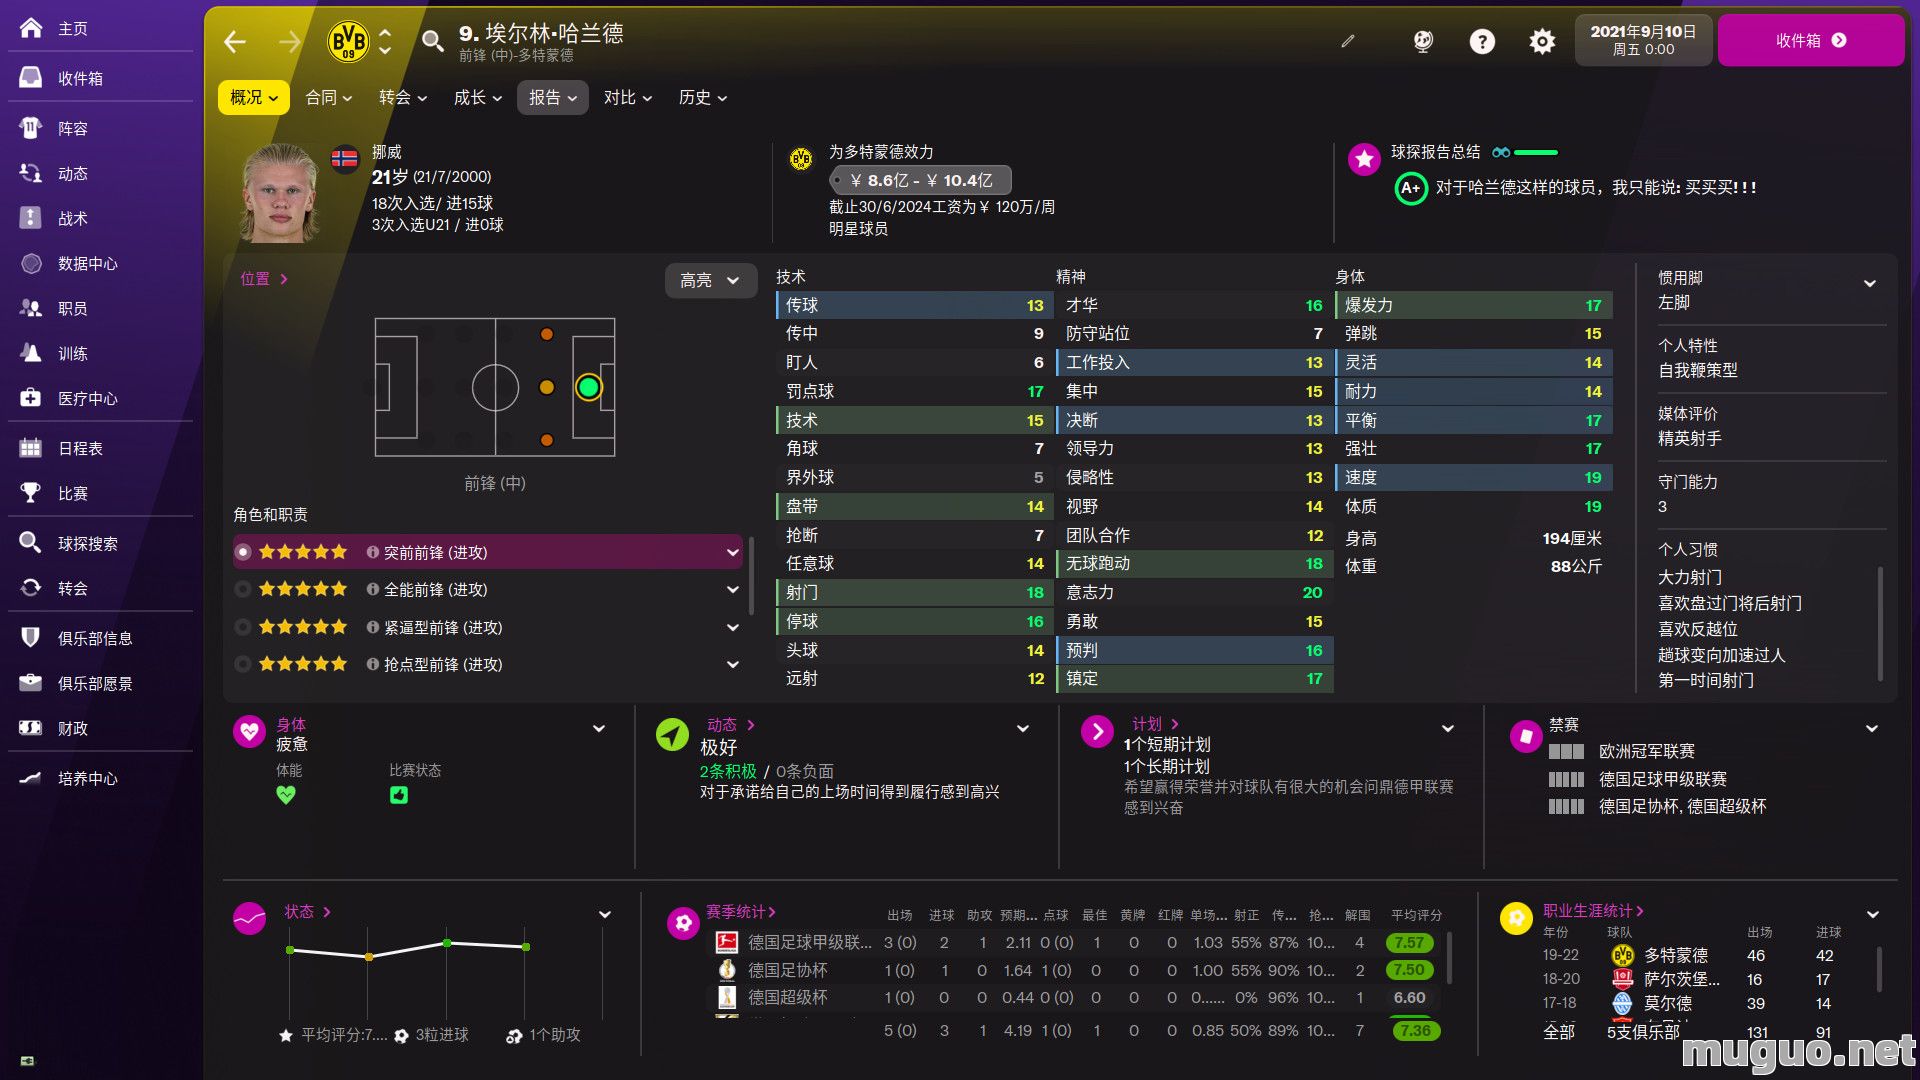Select 突前前锋 (进攻) role radio

pyautogui.click(x=243, y=552)
